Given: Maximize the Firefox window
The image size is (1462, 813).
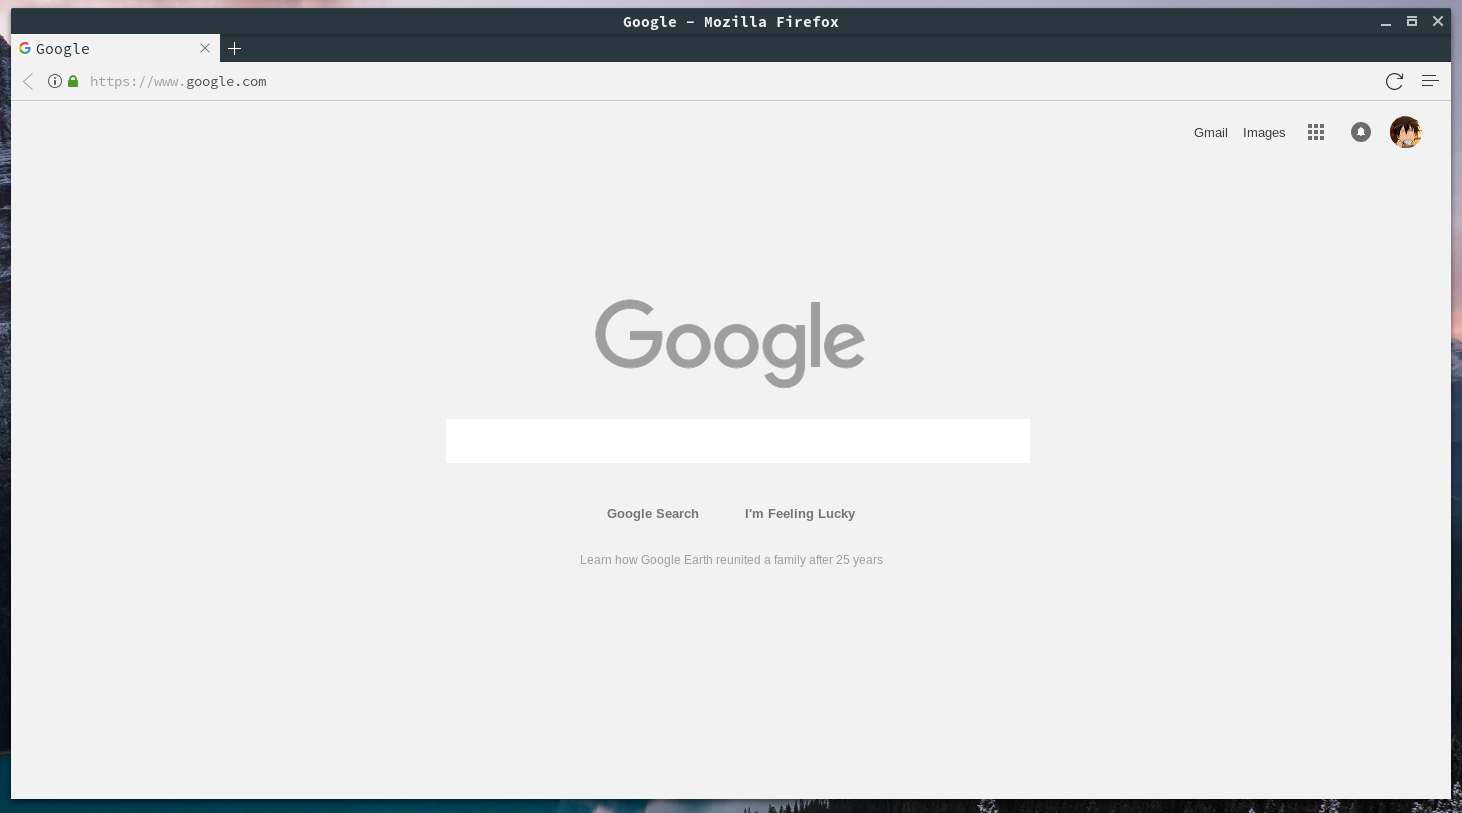Looking at the screenshot, I should tap(1412, 21).
